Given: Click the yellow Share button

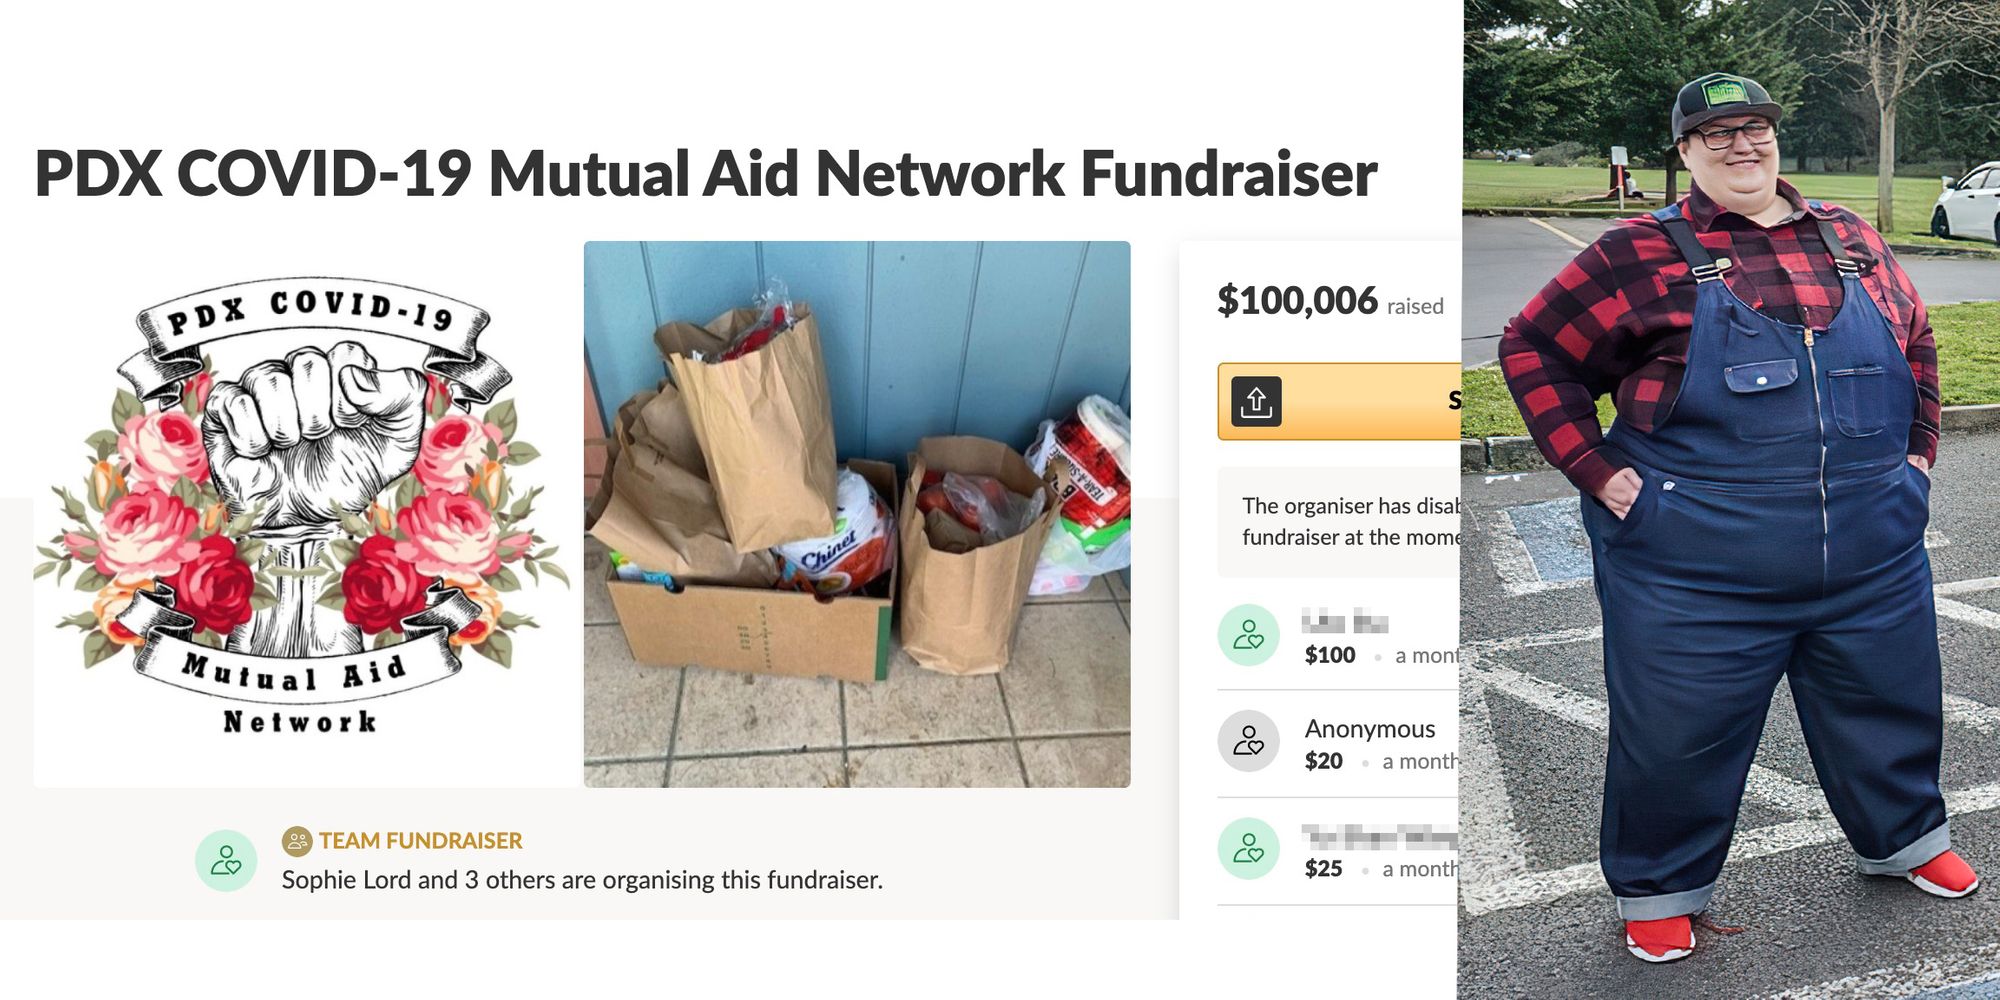Looking at the screenshot, I should click(1340, 401).
